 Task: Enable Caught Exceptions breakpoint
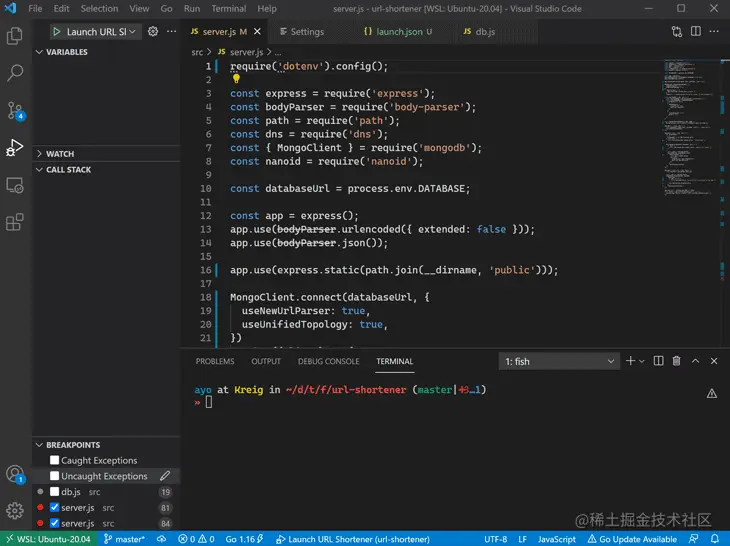coord(54,460)
